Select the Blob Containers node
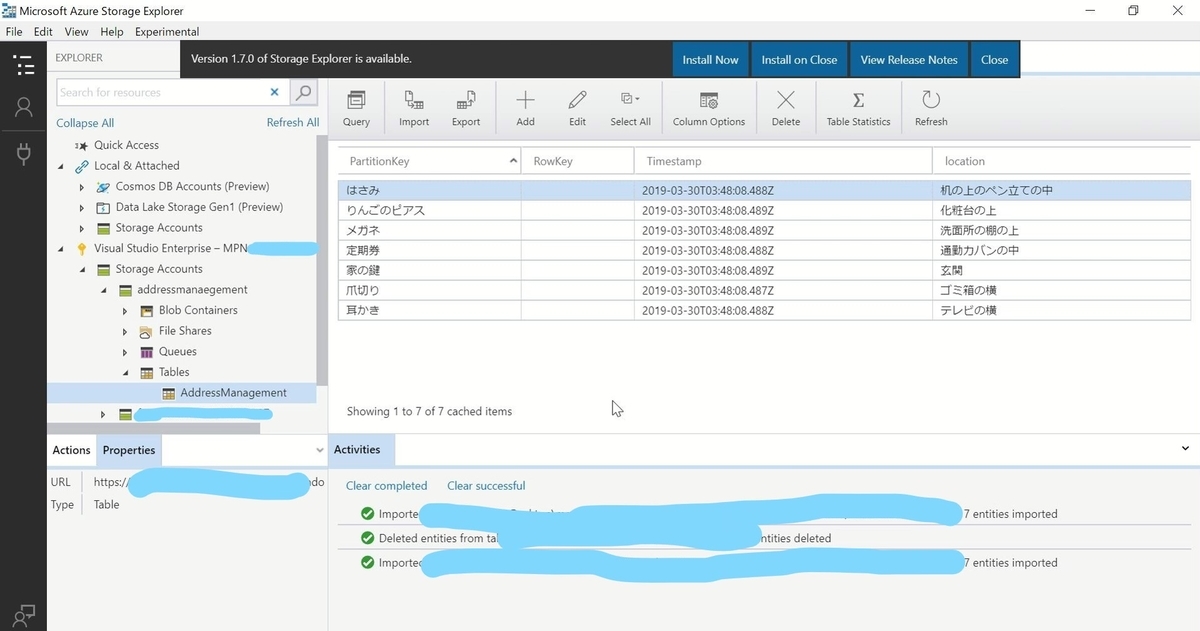 pos(198,310)
